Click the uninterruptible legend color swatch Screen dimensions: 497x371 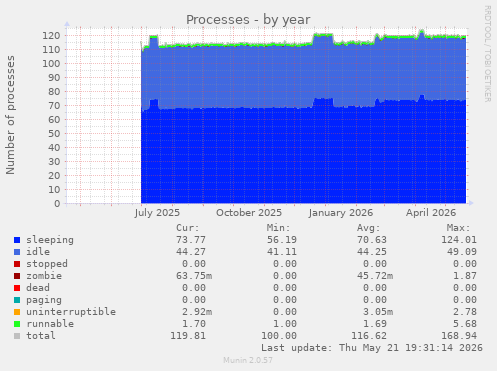pos(17,312)
